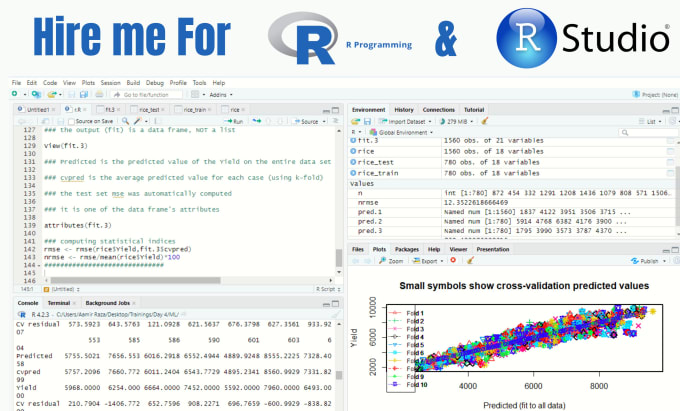Switch to the Packages tab
680x411 pixels.
[x=406, y=249]
